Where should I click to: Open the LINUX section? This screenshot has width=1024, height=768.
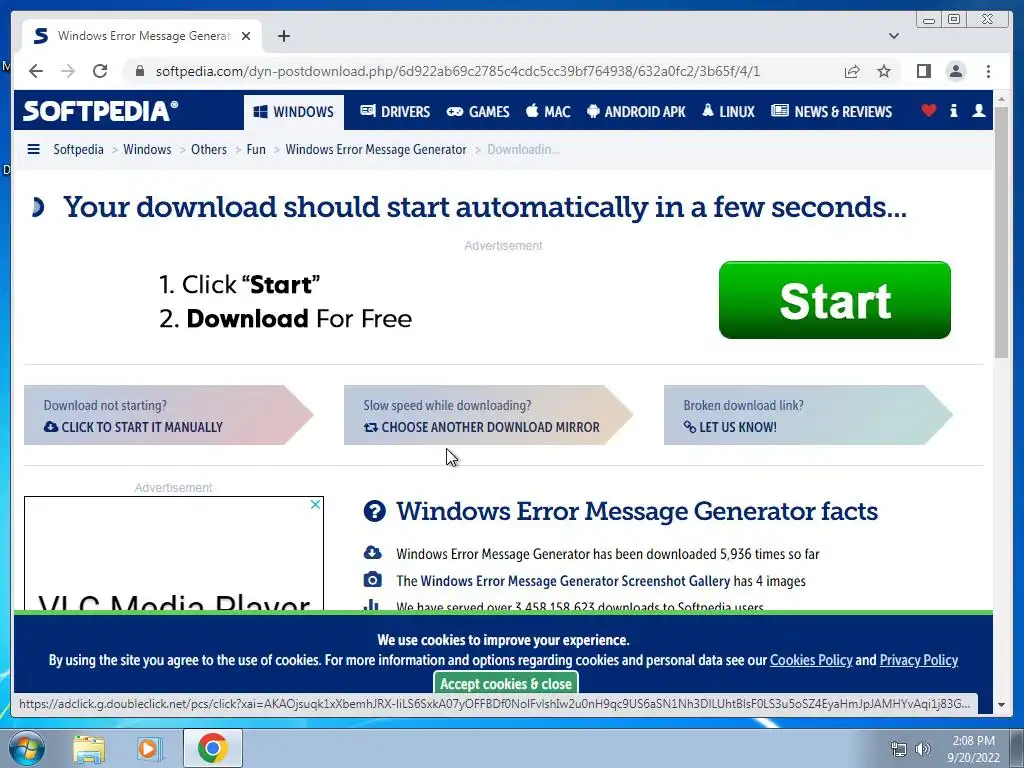(728, 112)
